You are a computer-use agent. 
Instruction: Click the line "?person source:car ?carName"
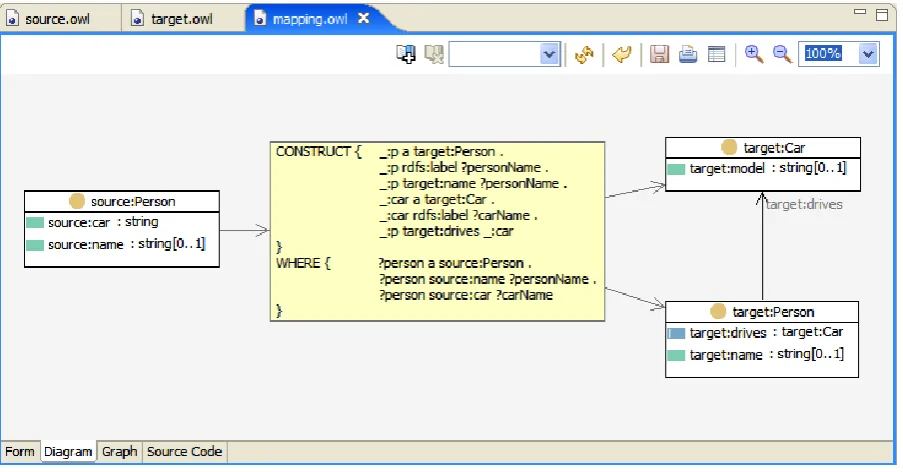coord(466,295)
